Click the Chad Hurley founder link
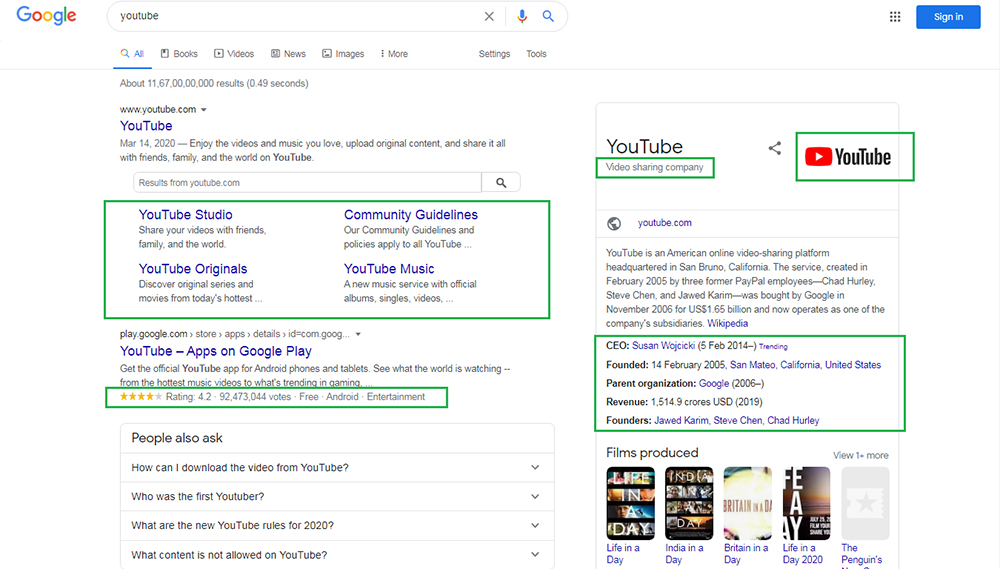1000x569 pixels. [793, 421]
